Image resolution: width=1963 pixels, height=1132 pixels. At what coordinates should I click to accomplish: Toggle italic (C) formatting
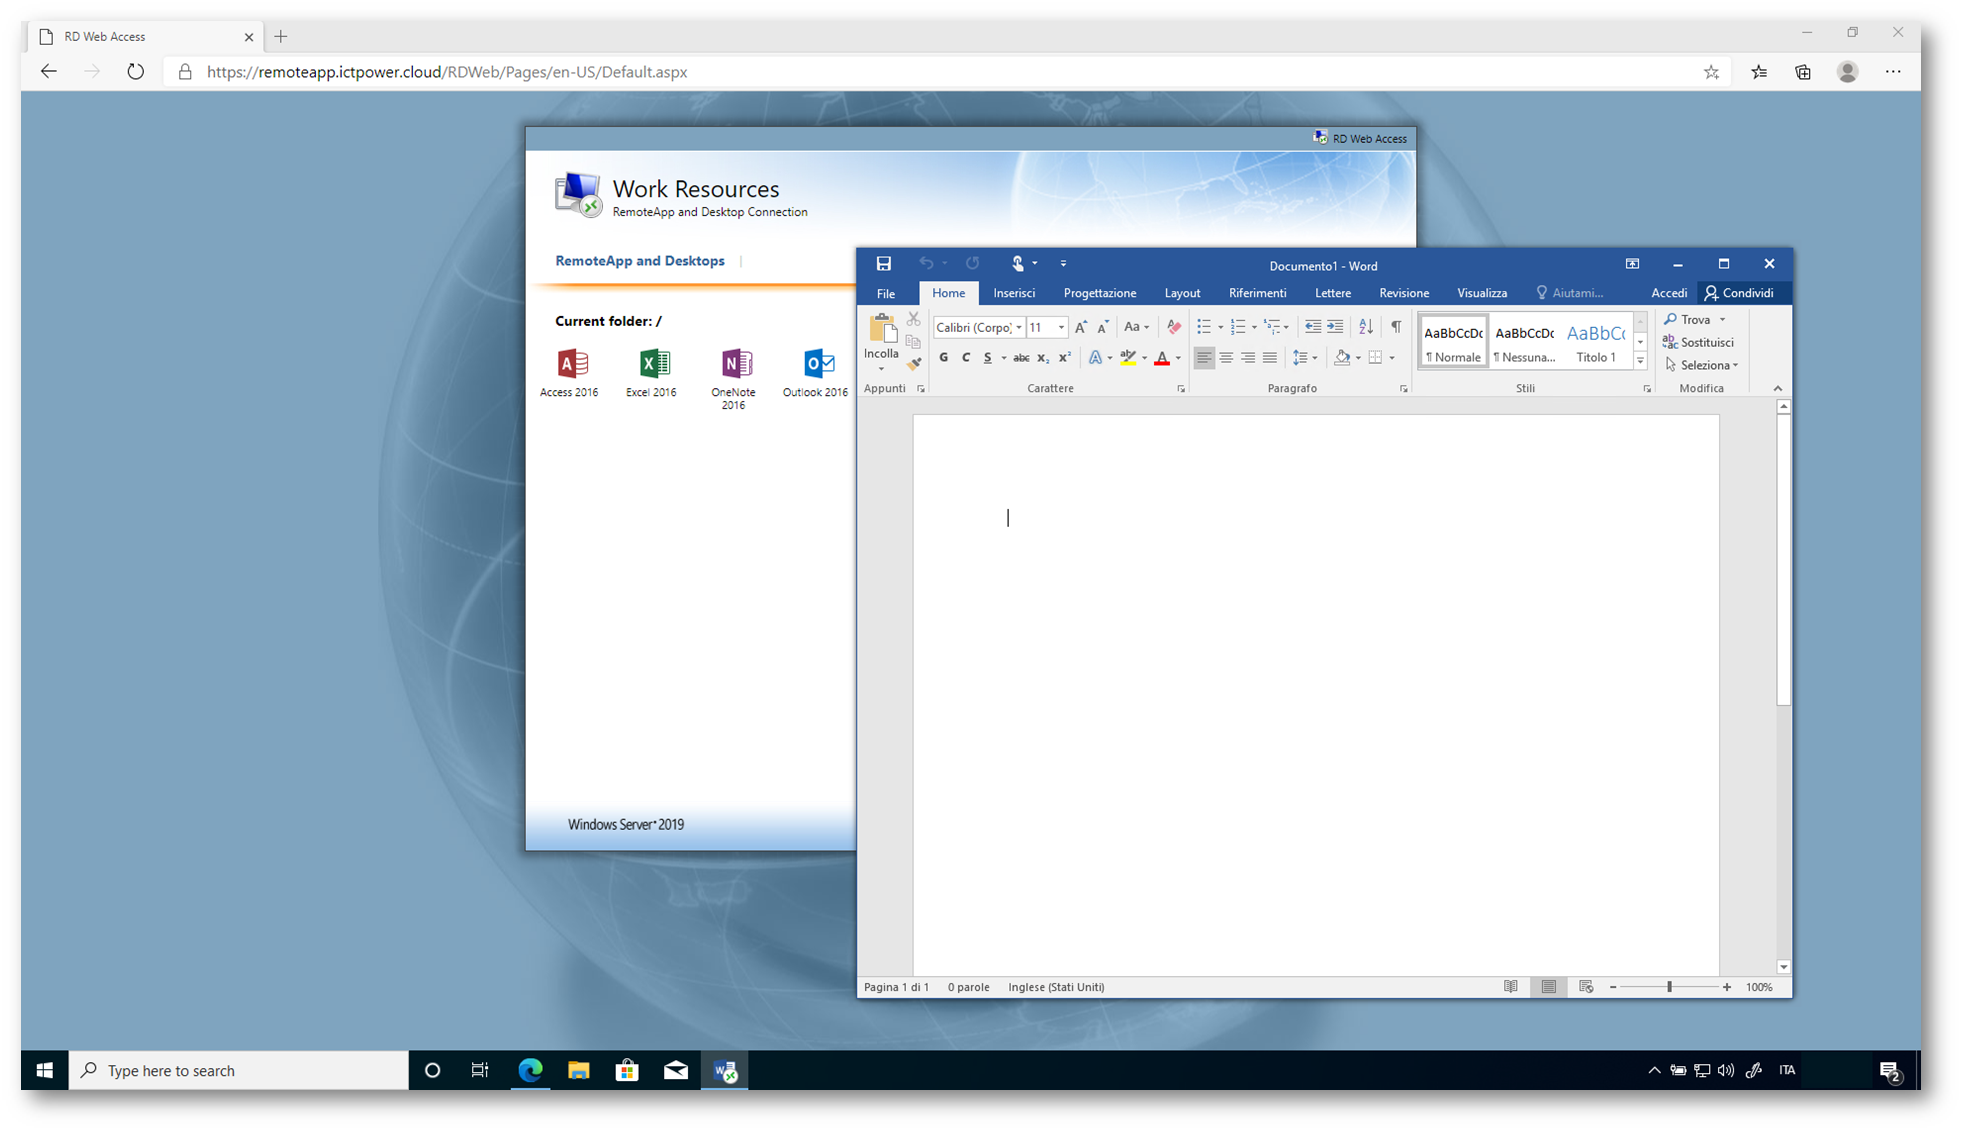click(x=965, y=358)
